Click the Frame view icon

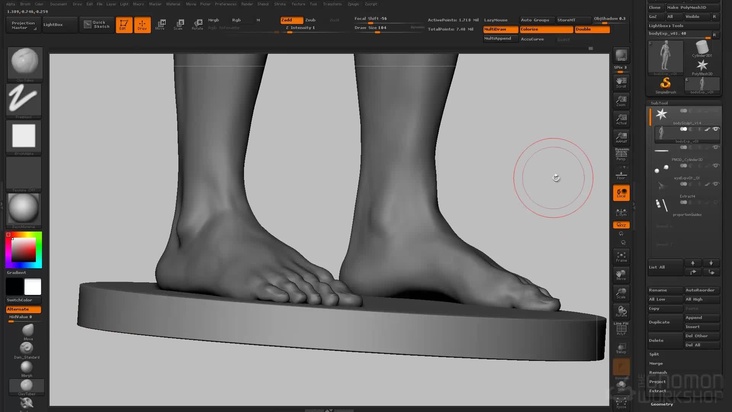coord(621,257)
